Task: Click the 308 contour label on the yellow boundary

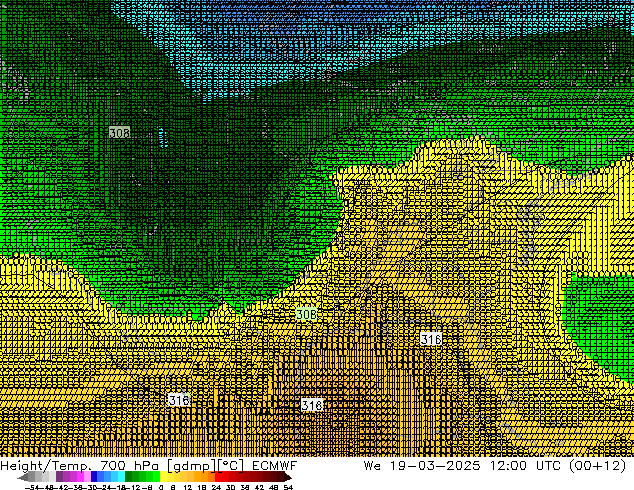Action: 306,314
